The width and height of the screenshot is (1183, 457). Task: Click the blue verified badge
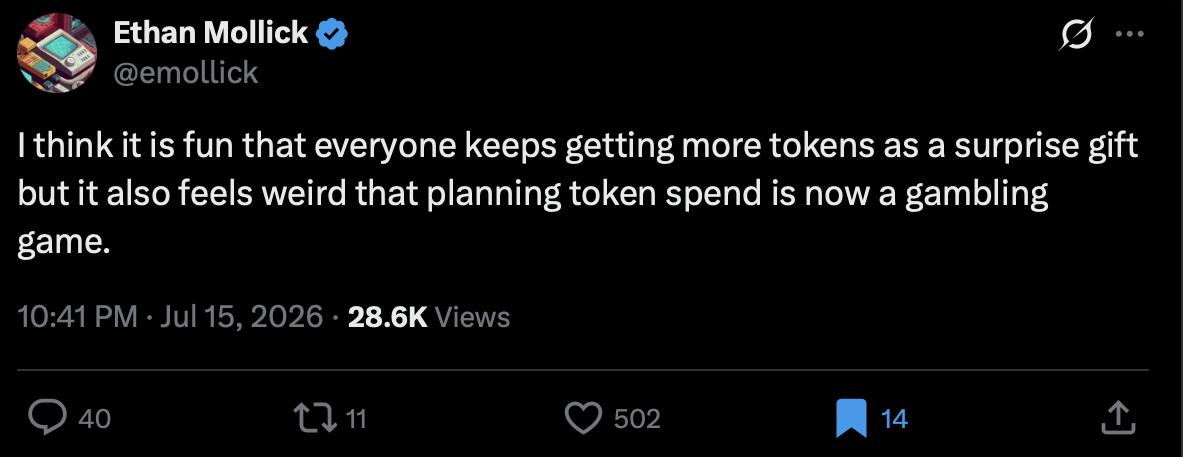(x=331, y=34)
